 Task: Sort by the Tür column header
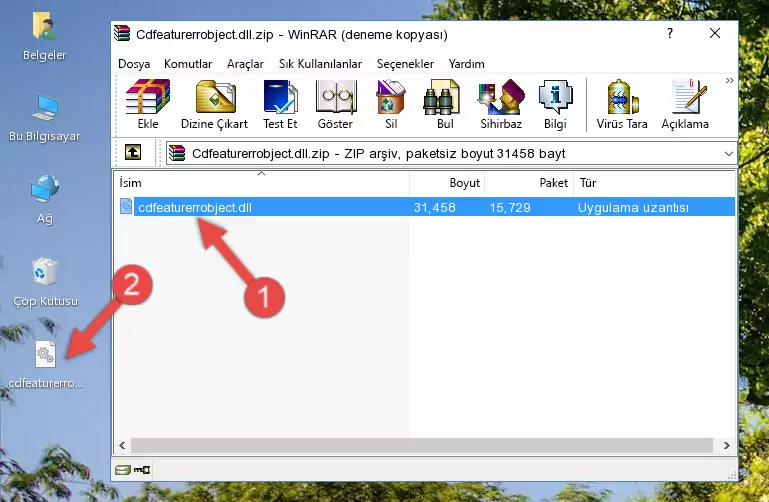click(654, 183)
